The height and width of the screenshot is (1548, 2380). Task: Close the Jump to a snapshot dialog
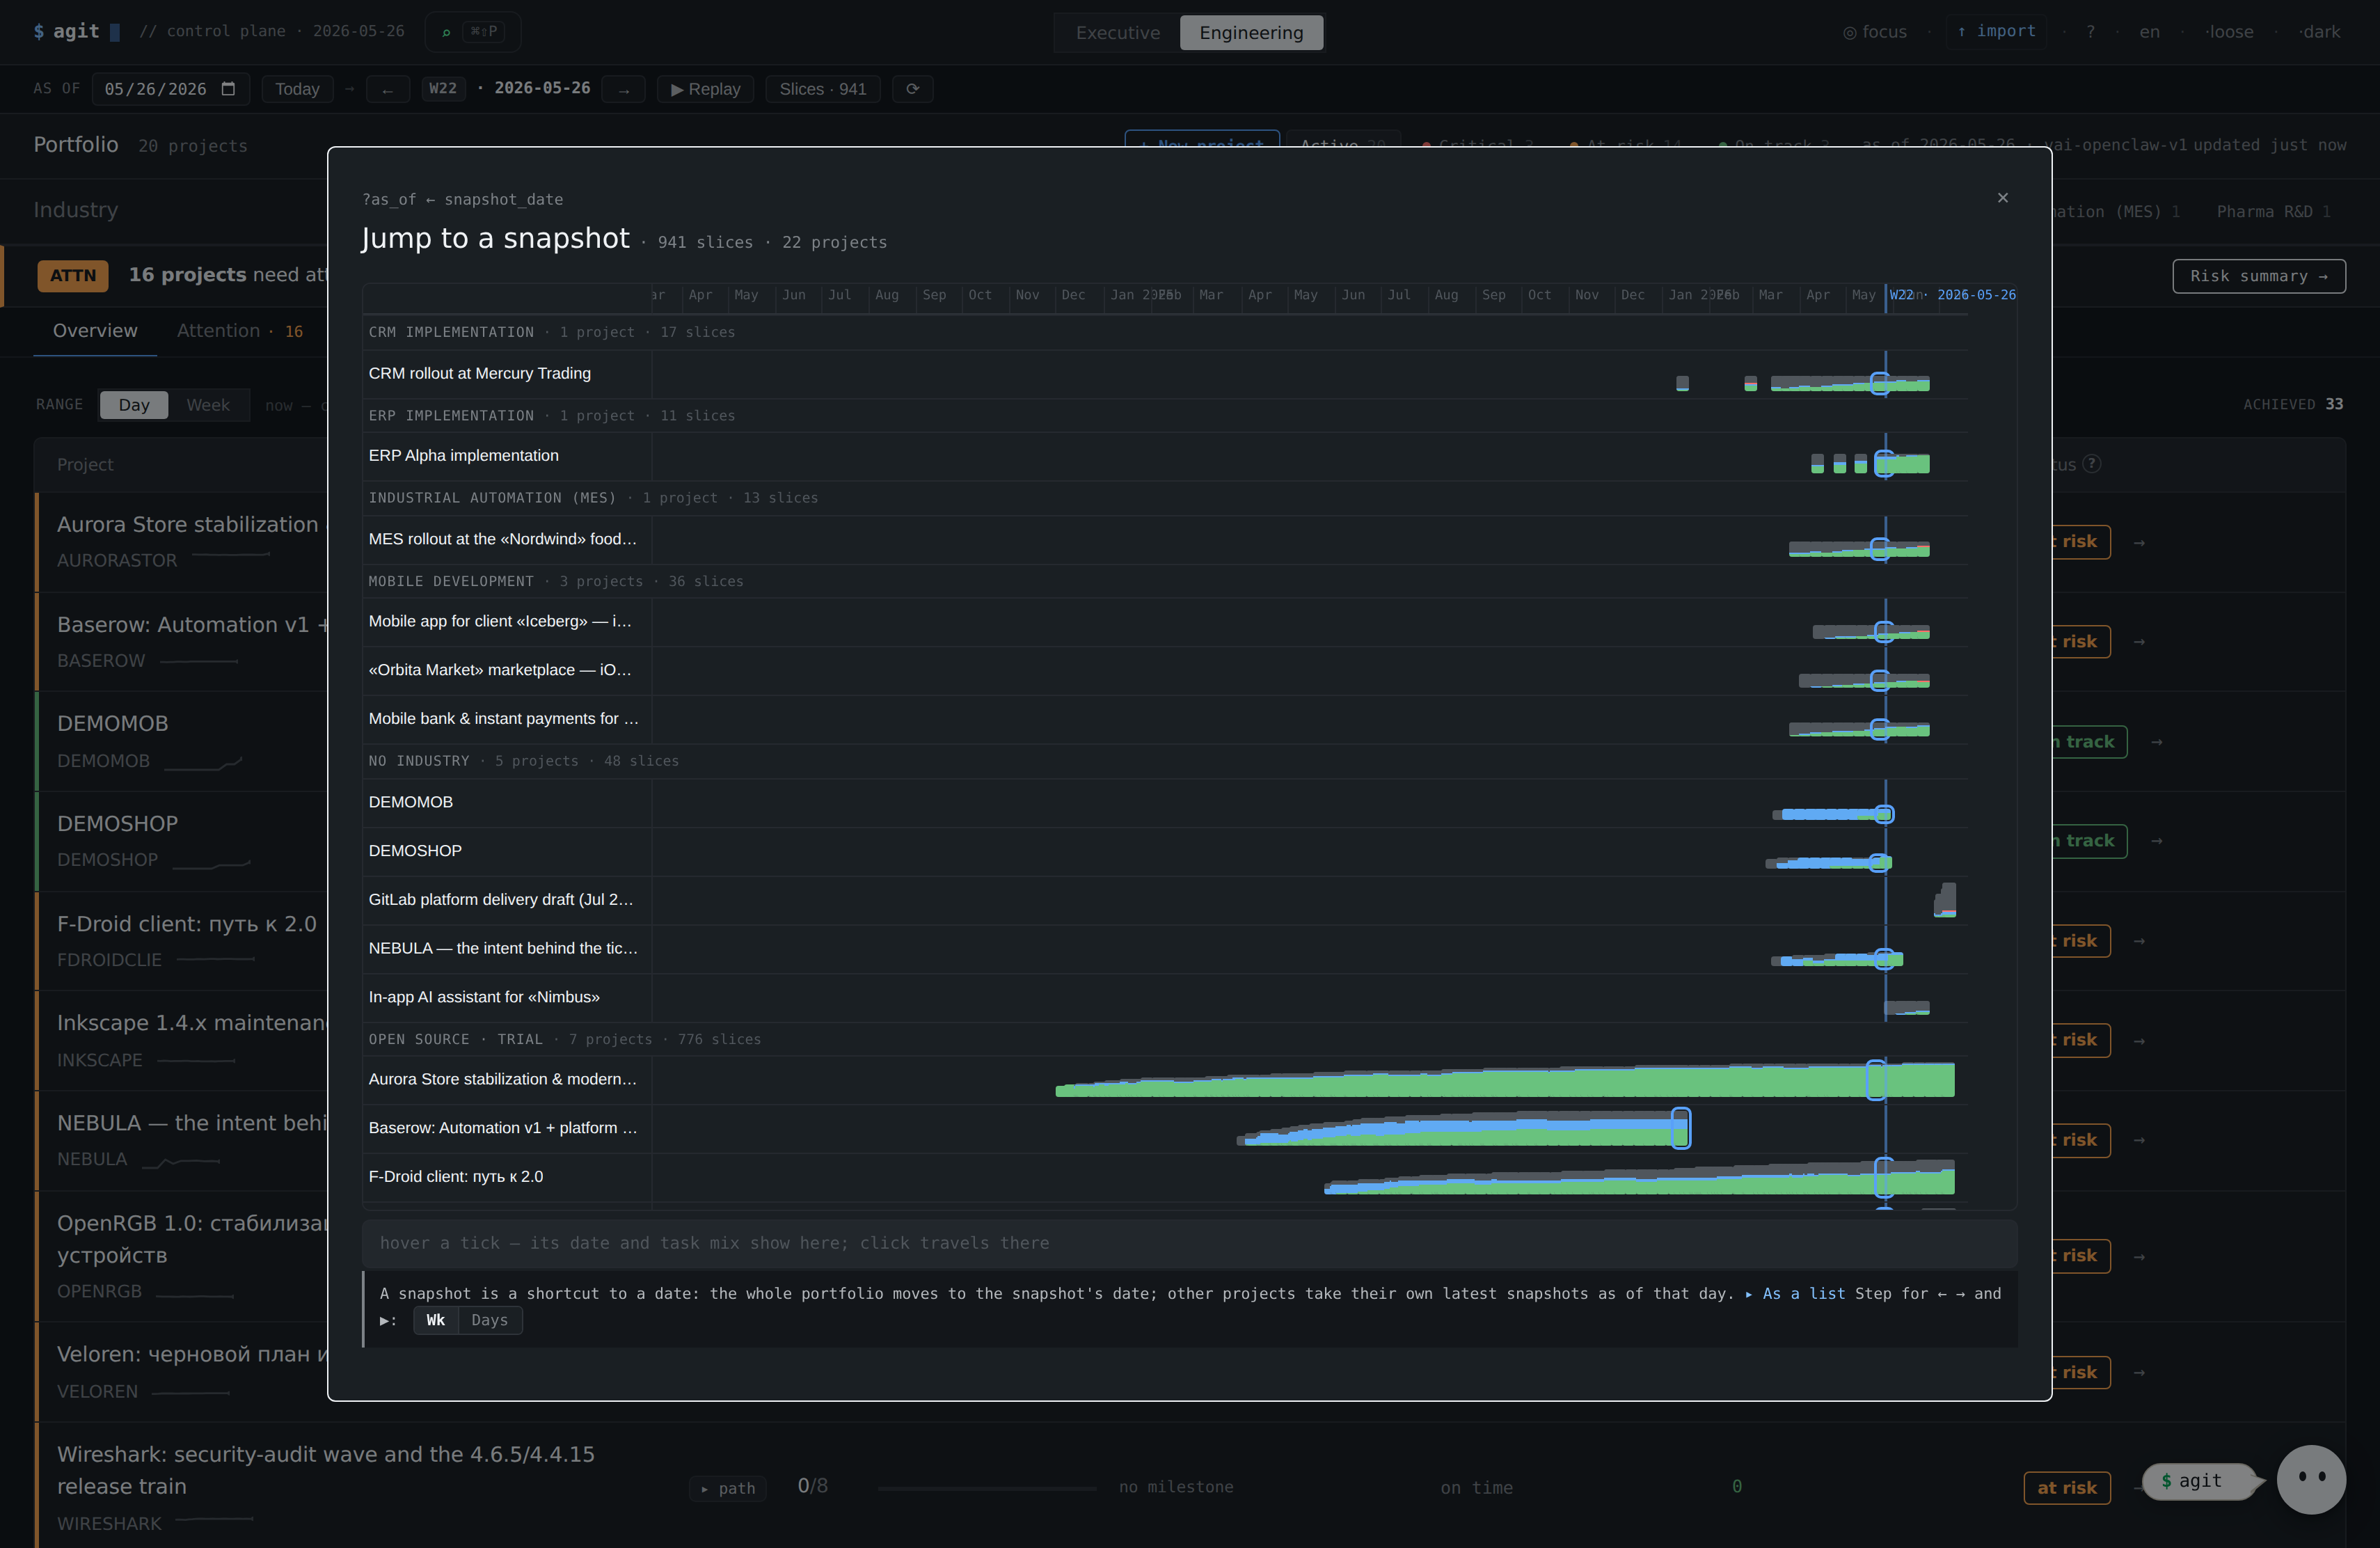(2002, 198)
